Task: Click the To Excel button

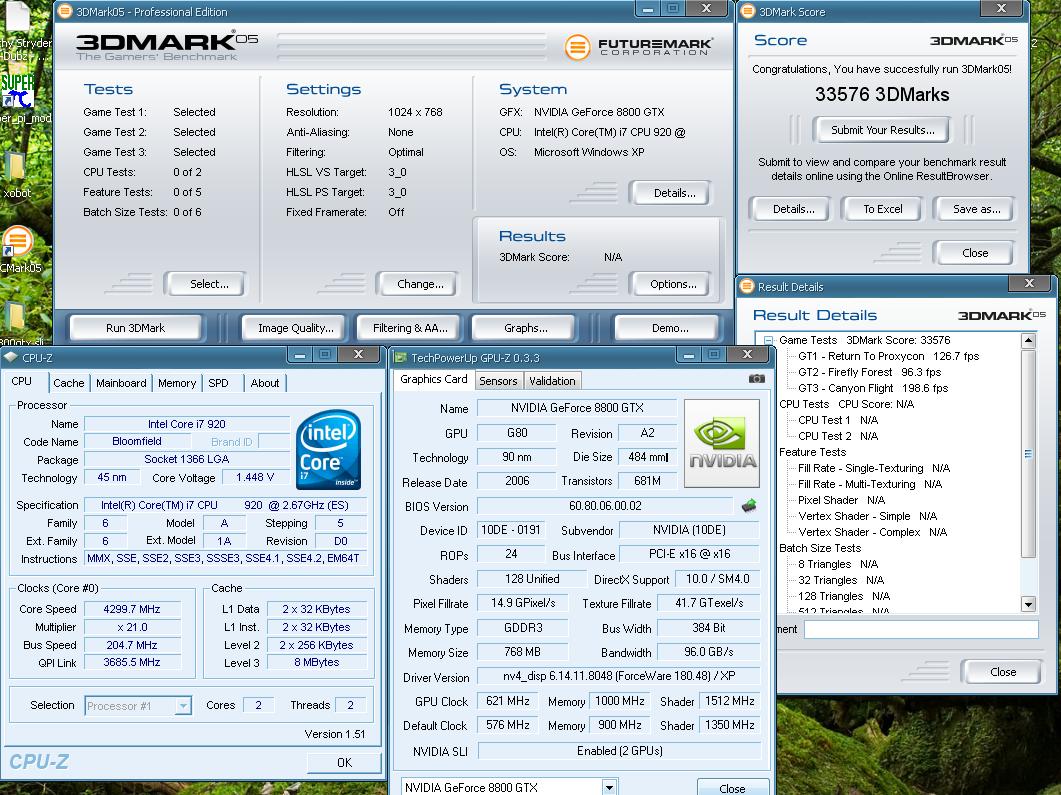Action: coord(882,209)
